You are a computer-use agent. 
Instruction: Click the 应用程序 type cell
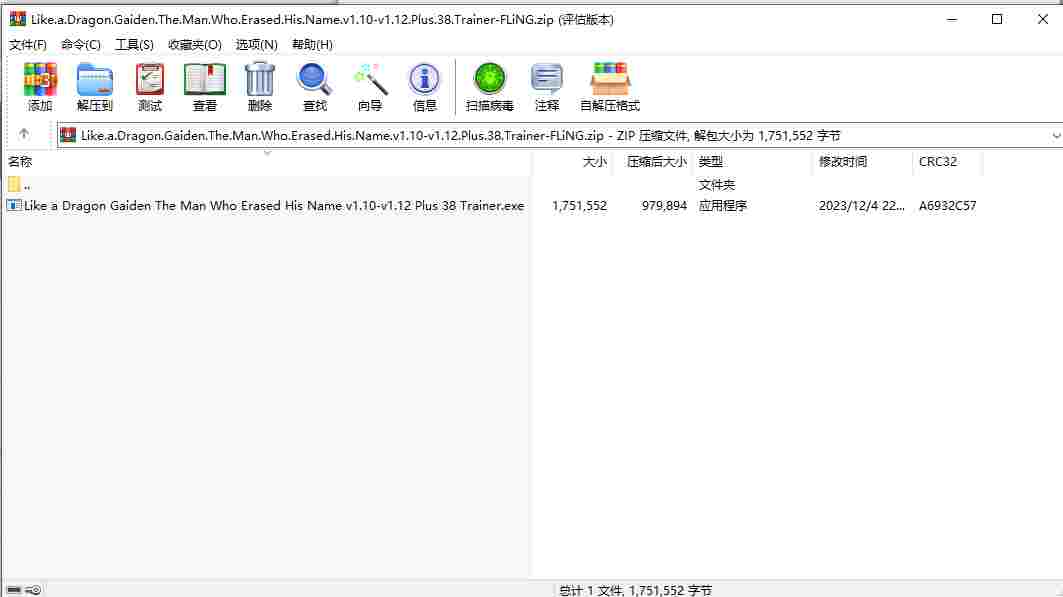(723, 205)
